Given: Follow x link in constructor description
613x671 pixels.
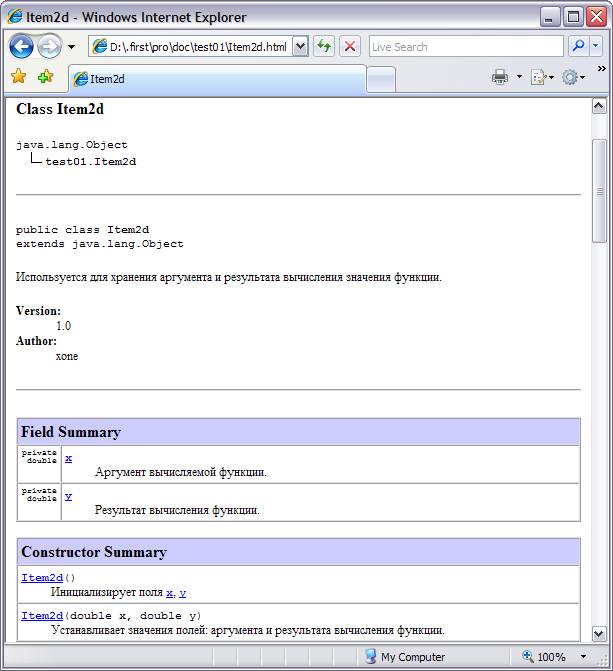Looking at the screenshot, I should [x=170, y=593].
